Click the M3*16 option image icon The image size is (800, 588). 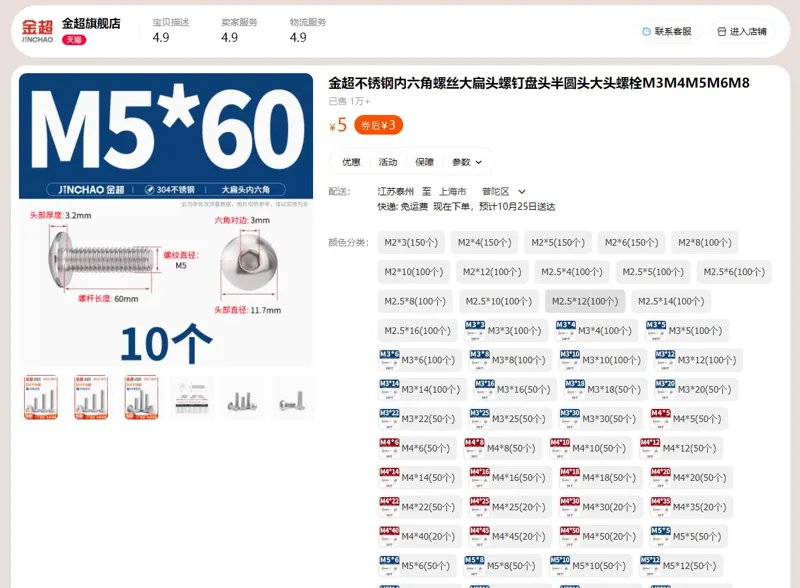click(485, 390)
